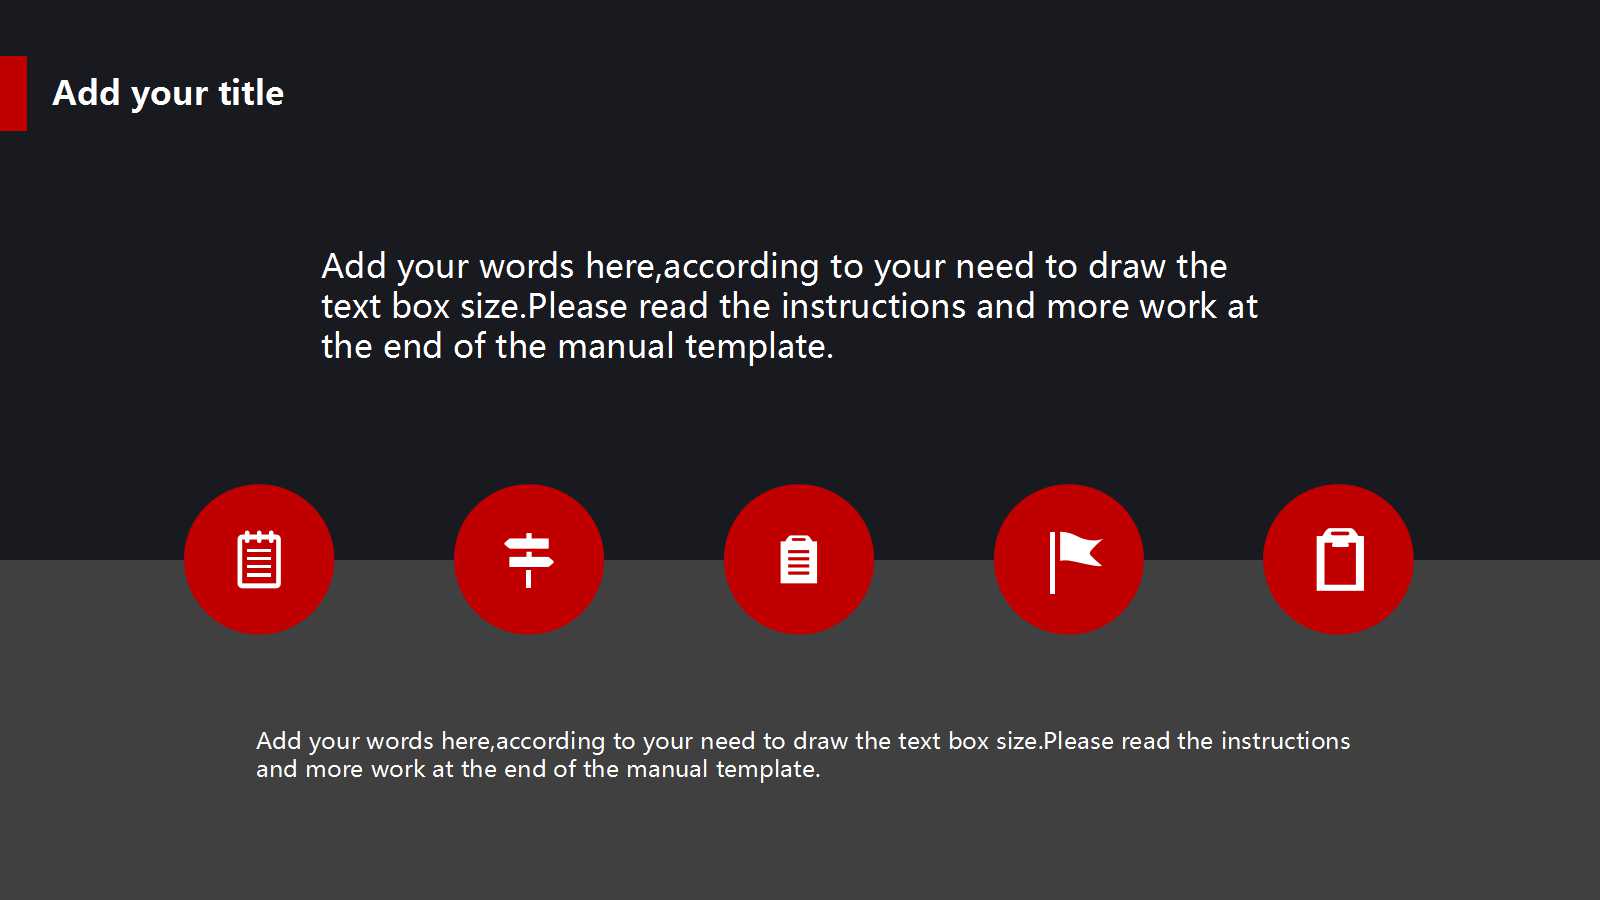Select the small lower paragraph ending 'manual template.'
This screenshot has width=1600, height=900.
(x=803, y=755)
